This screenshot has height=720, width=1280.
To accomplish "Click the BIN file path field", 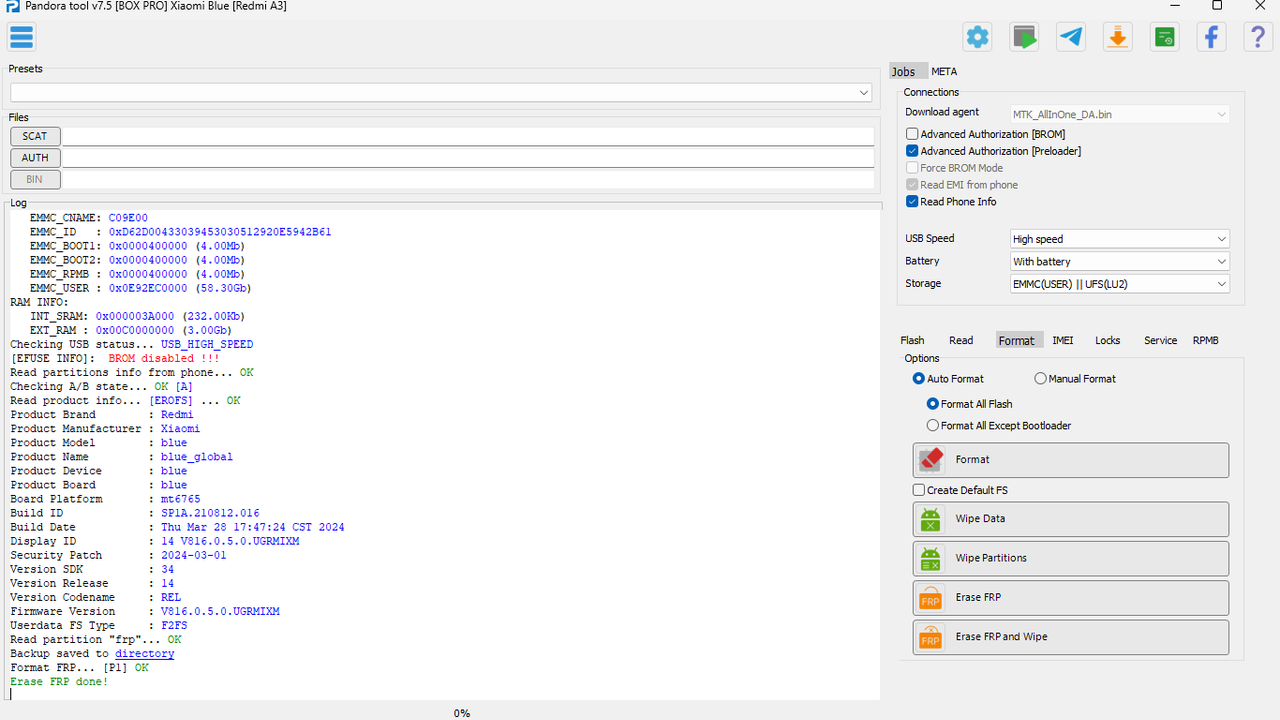I will point(468,180).
